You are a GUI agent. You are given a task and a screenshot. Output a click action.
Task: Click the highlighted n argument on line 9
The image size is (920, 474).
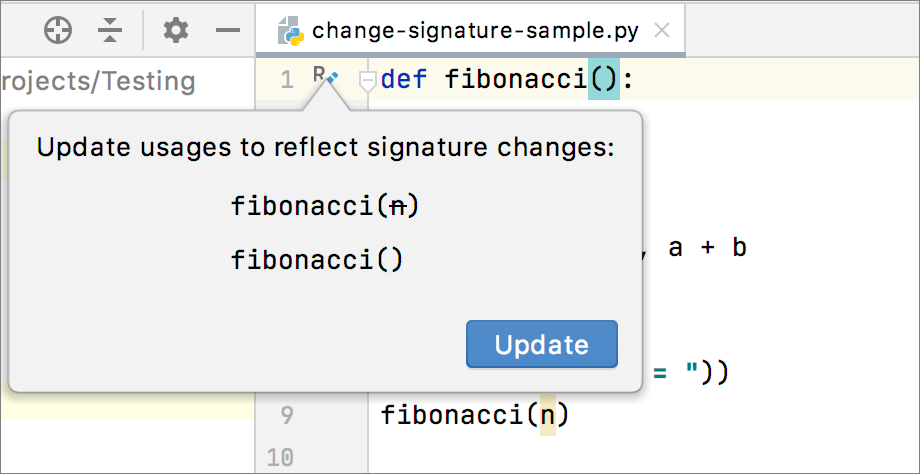click(x=548, y=414)
